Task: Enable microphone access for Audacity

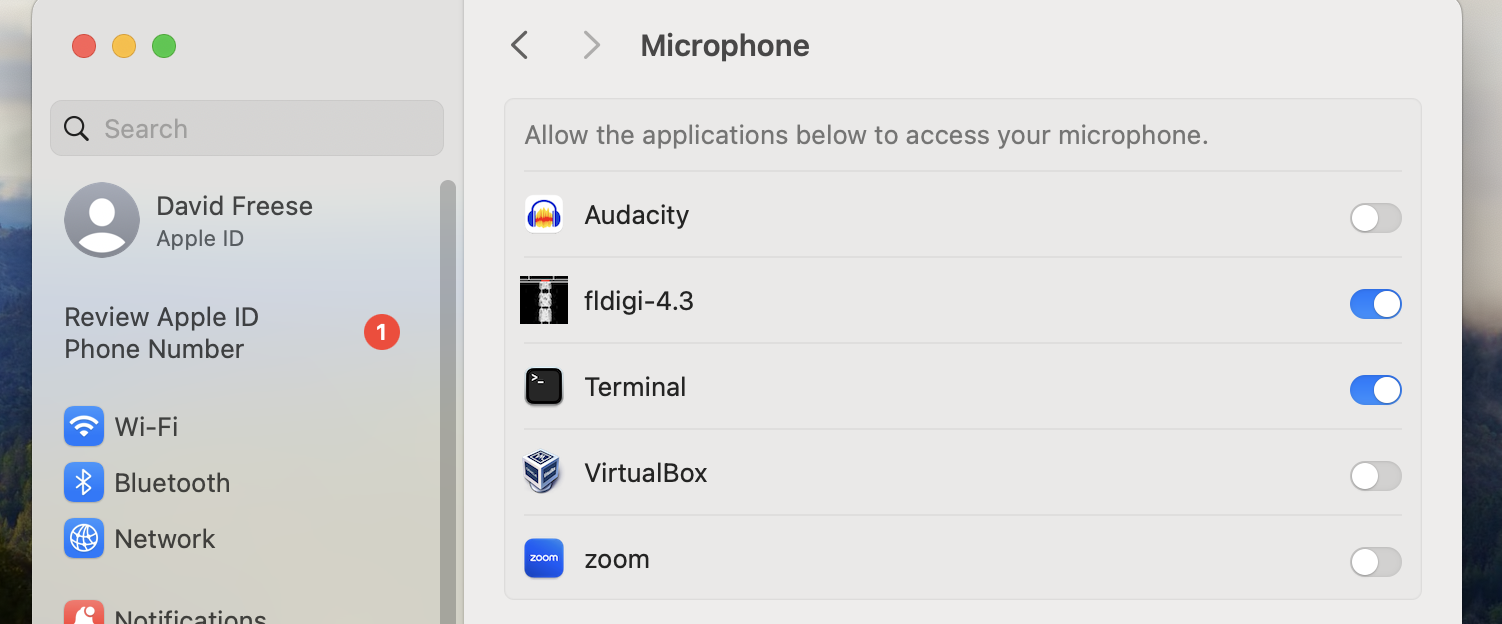Action: [x=1375, y=218]
